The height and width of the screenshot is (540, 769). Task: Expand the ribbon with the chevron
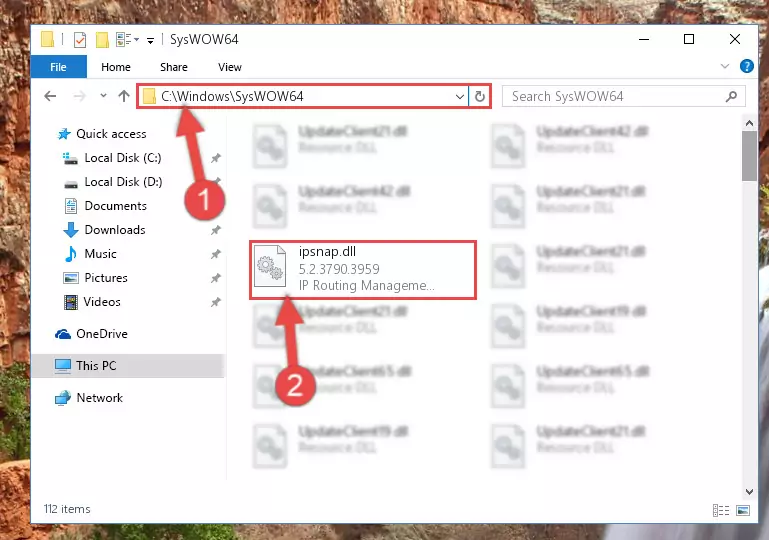[x=724, y=66]
